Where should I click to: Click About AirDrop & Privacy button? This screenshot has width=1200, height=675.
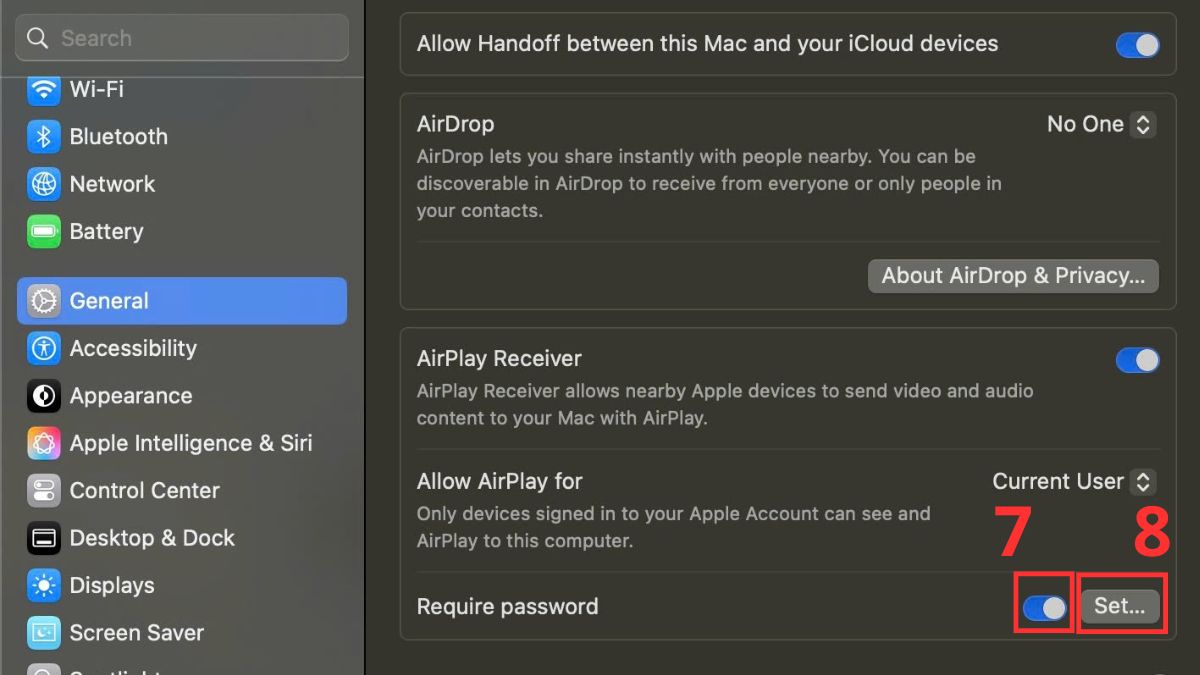(x=1013, y=276)
